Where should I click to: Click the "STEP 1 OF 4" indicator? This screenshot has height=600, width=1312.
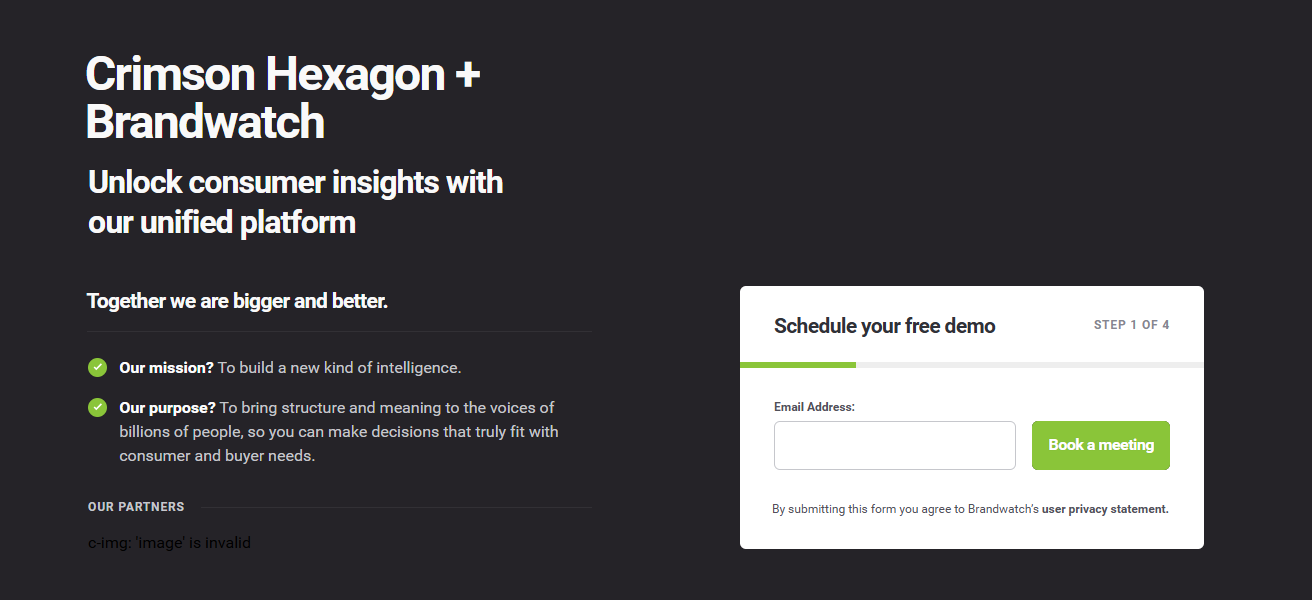tap(1131, 325)
